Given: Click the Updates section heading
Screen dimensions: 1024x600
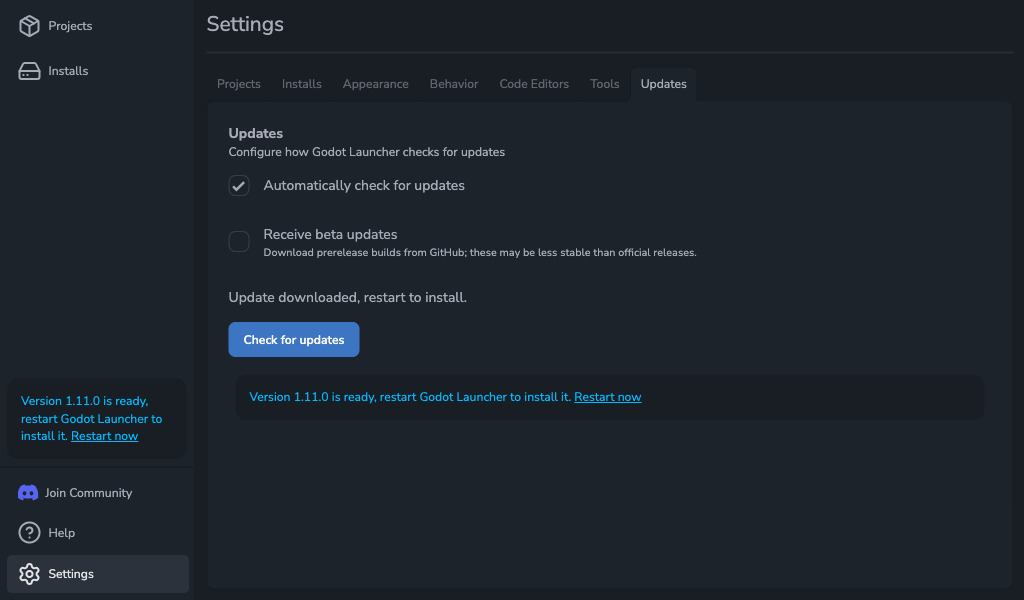Looking at the screenshot, I should tap(255, 133).
